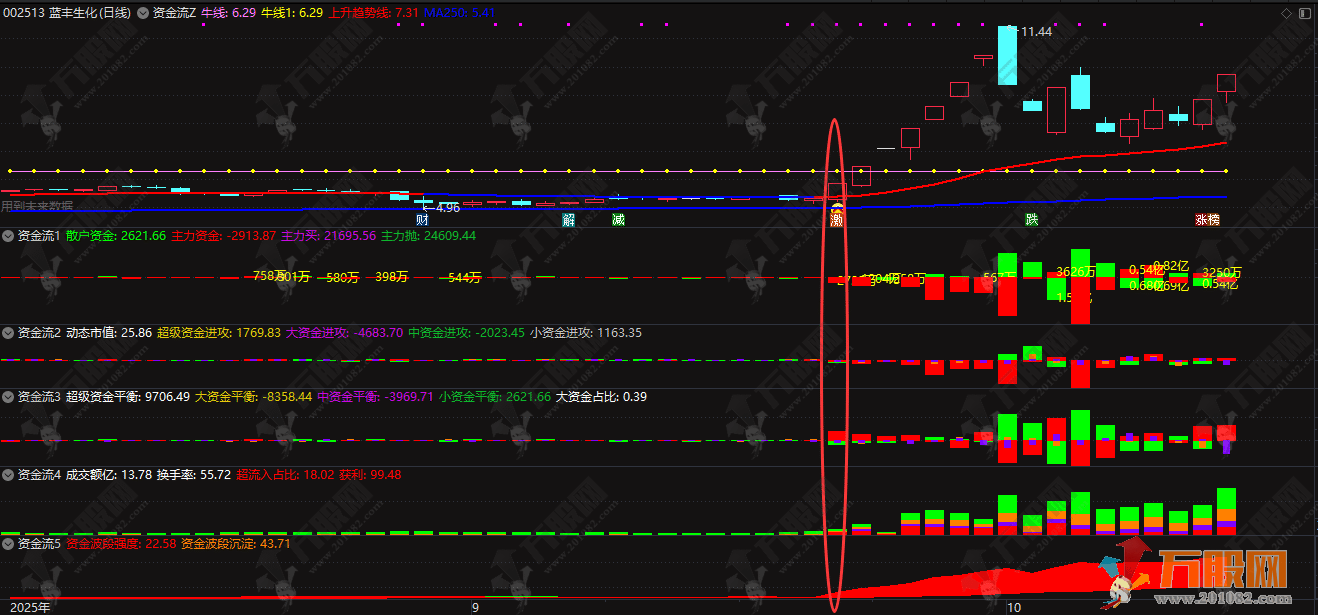Click the 激 info marker on chart

[x=837, y=219]
